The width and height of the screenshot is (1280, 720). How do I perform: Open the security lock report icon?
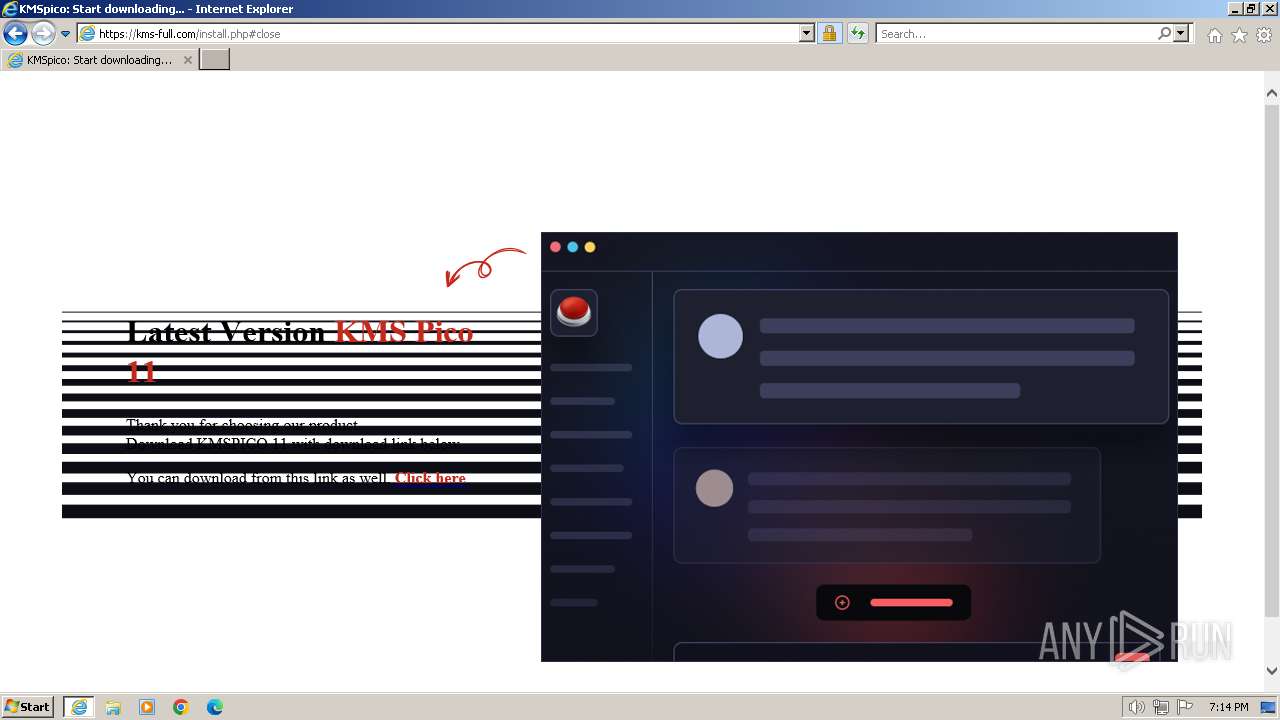829,34
